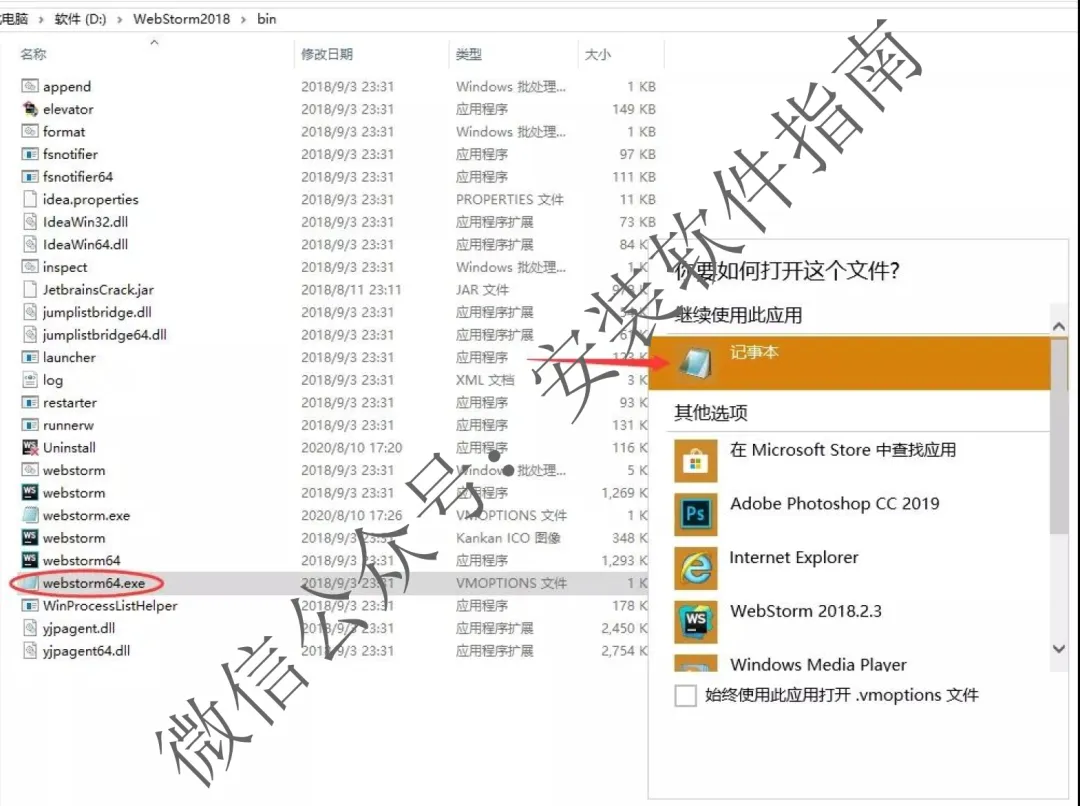The height and width of the screenshot is (806, 1080).
Task: Click the fsnotifier64 application icon
Action: [x=30, y=176]
